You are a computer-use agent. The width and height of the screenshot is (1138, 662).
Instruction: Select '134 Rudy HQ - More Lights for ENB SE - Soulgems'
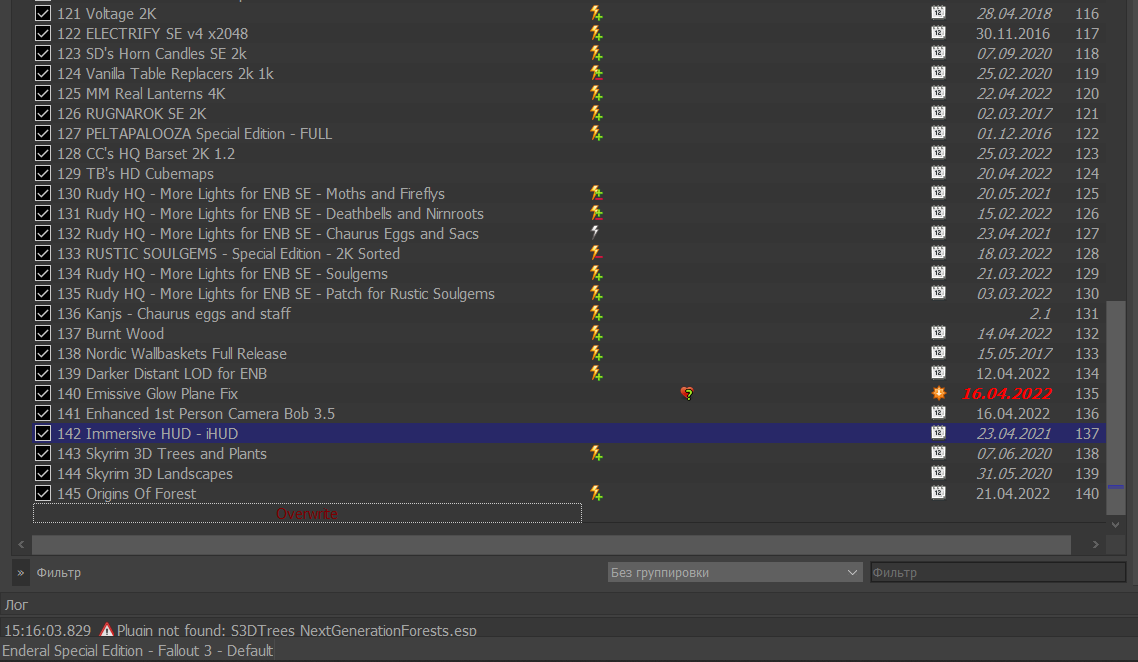222,274
